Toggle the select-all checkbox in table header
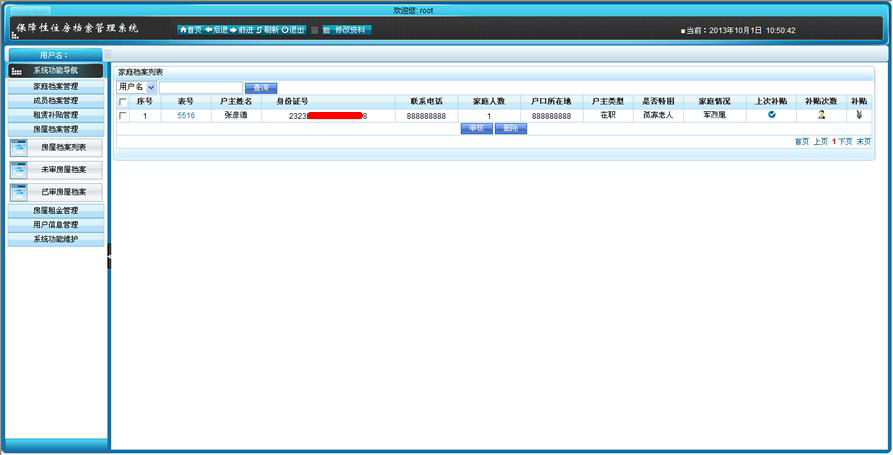Image resolution: width=893 pixels, height=455 pixels. [x=123, y=102]
